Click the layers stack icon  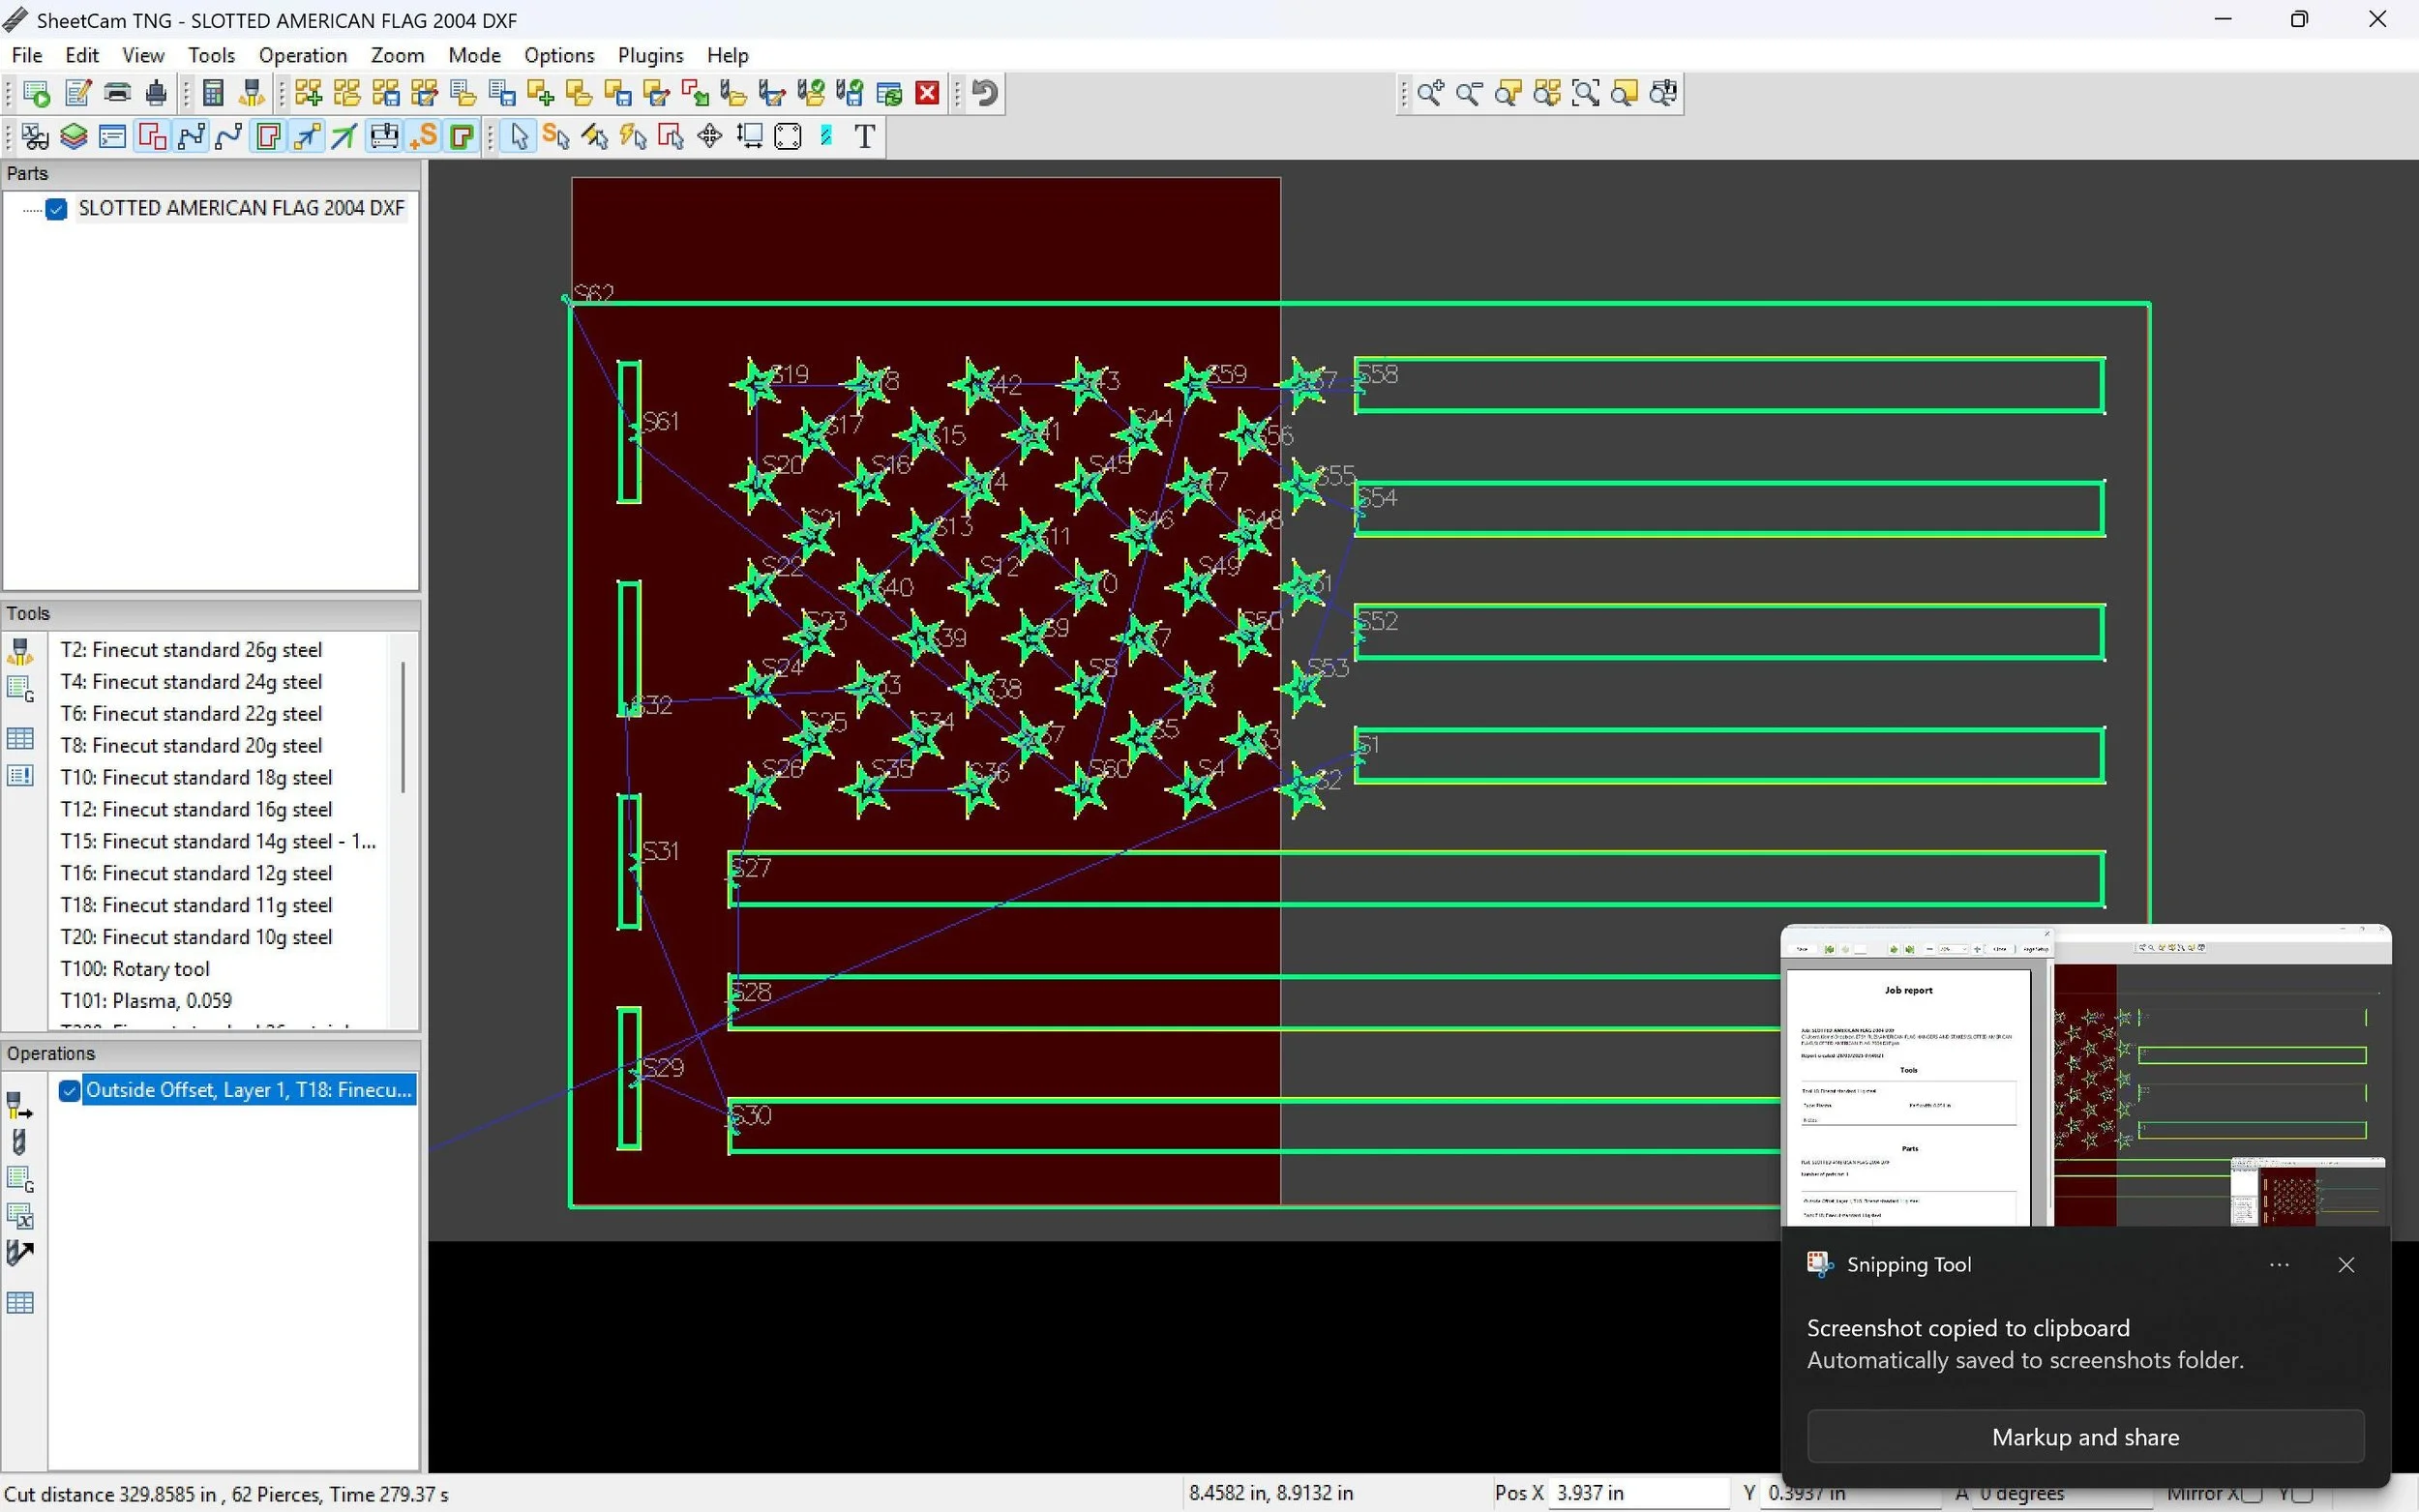pyautogui.click(x=74, y=136)
